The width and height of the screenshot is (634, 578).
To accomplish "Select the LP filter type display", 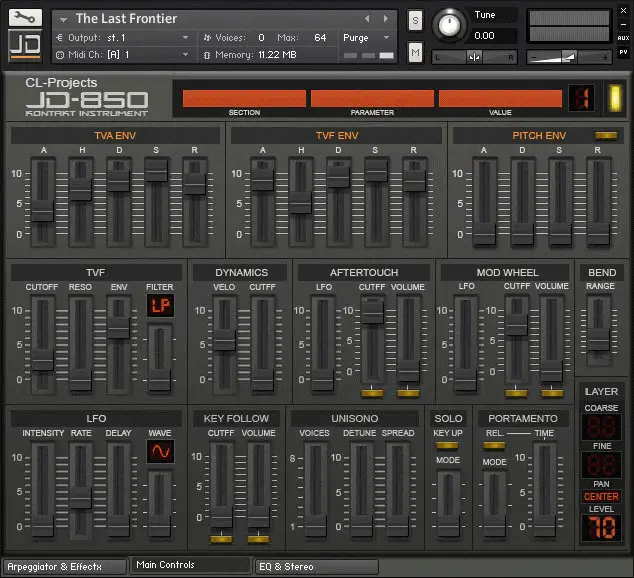I will [x=161, y=306].
